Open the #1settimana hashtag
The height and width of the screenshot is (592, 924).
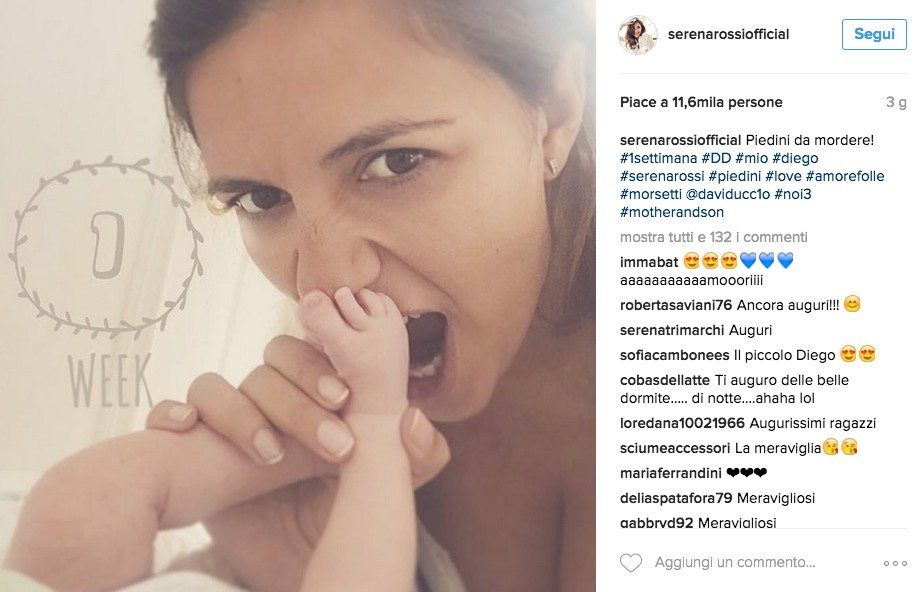[x=659, y=158]
